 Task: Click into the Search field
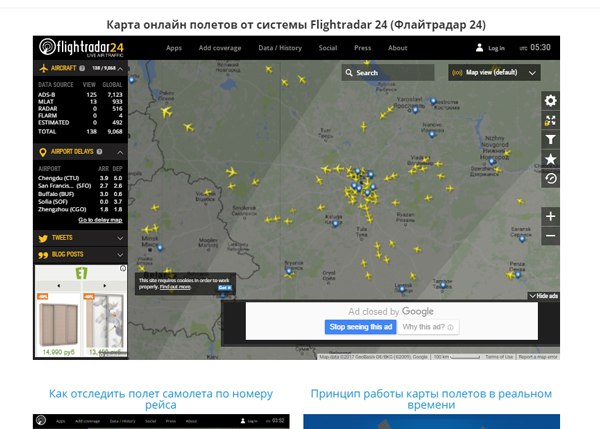(388, 72)
